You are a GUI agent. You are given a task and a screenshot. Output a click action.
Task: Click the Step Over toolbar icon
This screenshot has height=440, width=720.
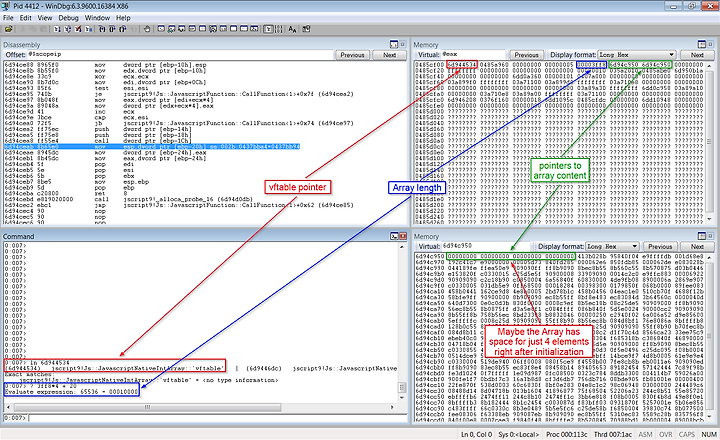[x=112, y=29]
